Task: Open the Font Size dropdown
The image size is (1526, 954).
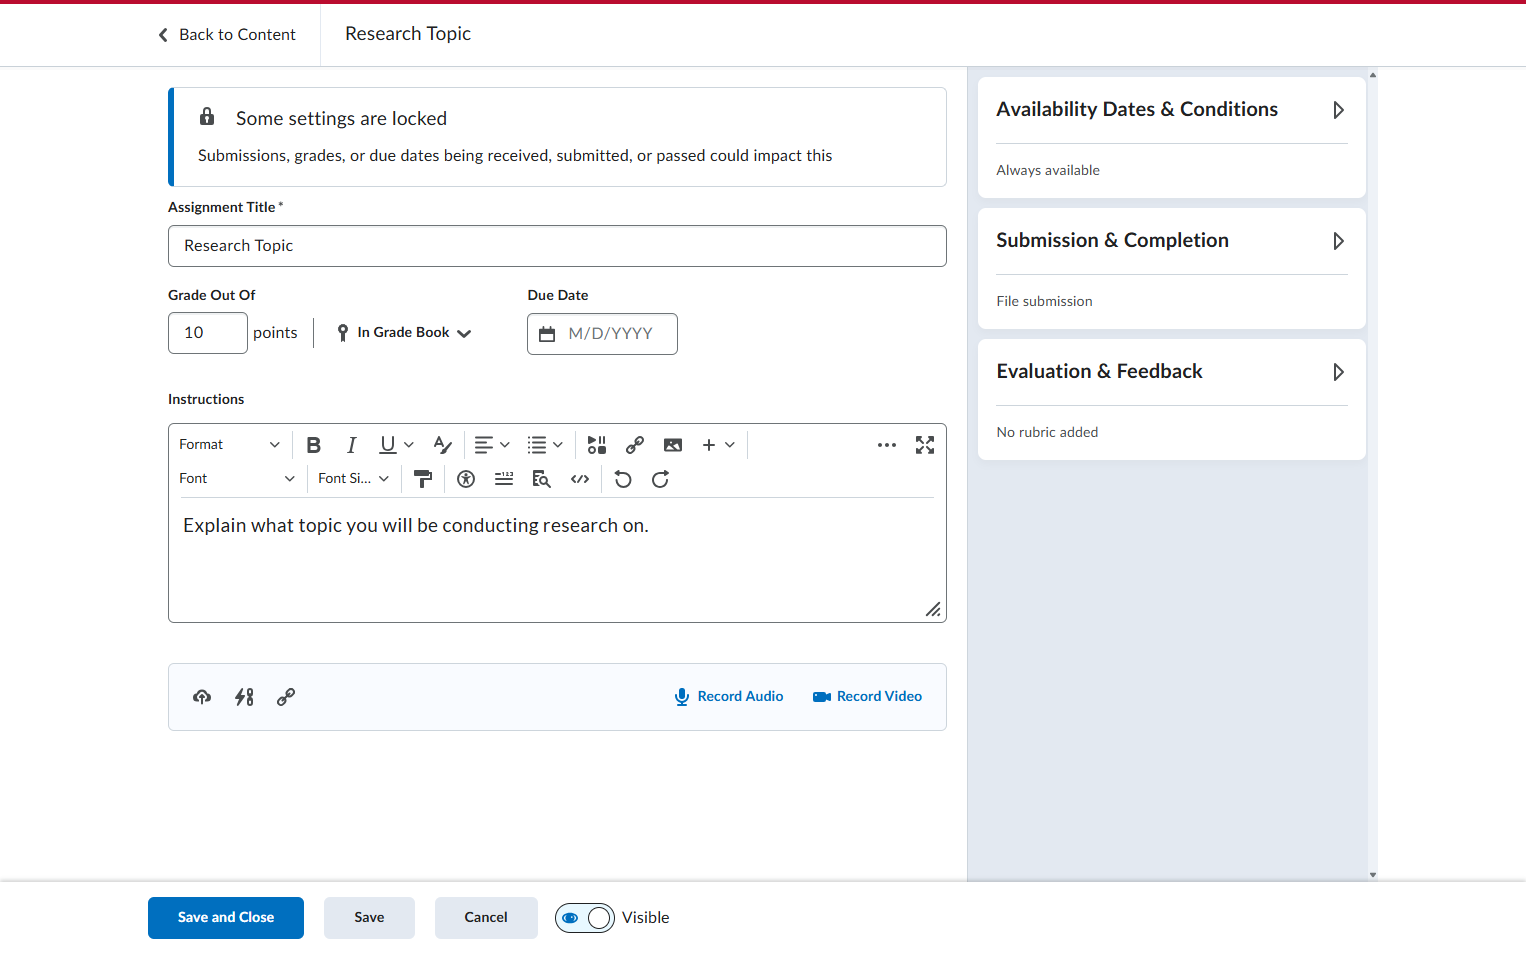Action: 354,479
